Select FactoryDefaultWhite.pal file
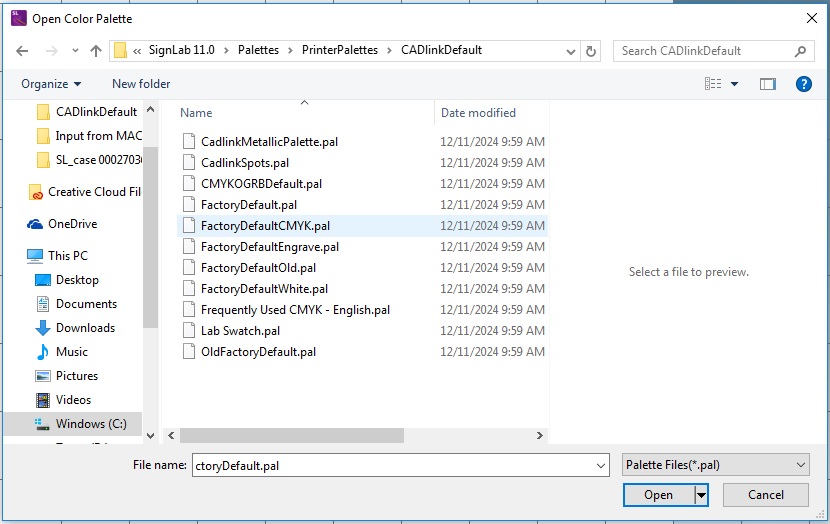The image size is (830, 524). pyautogui.click(x=264, y=289)
